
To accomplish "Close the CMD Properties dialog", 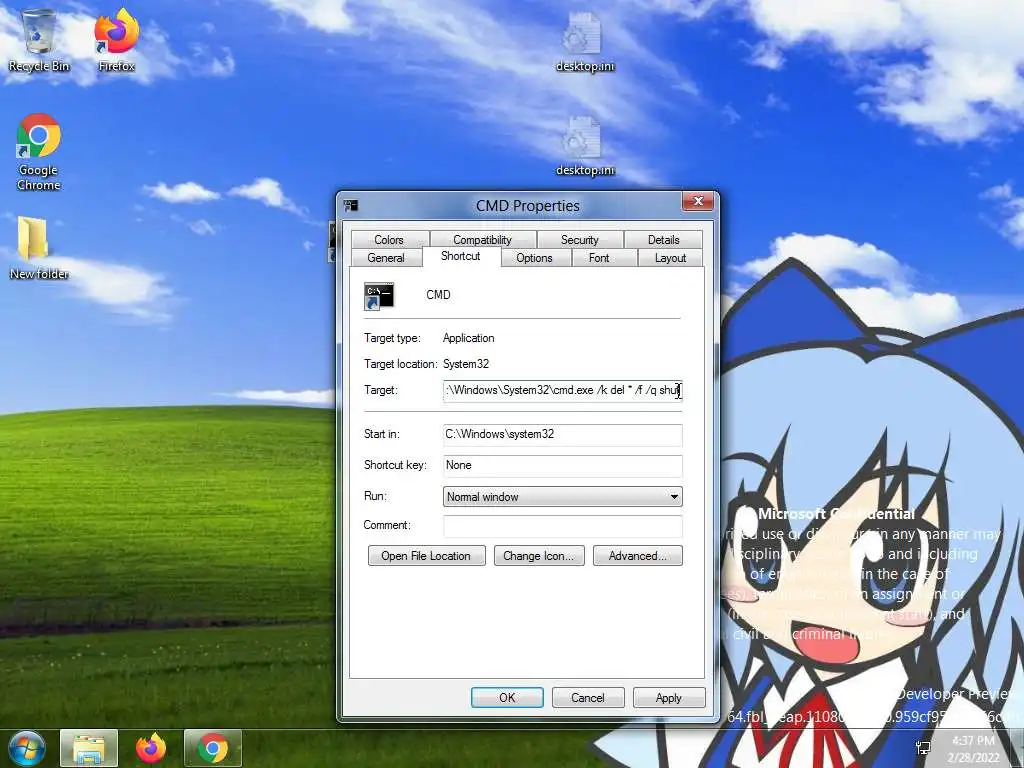I will (697, 201).
